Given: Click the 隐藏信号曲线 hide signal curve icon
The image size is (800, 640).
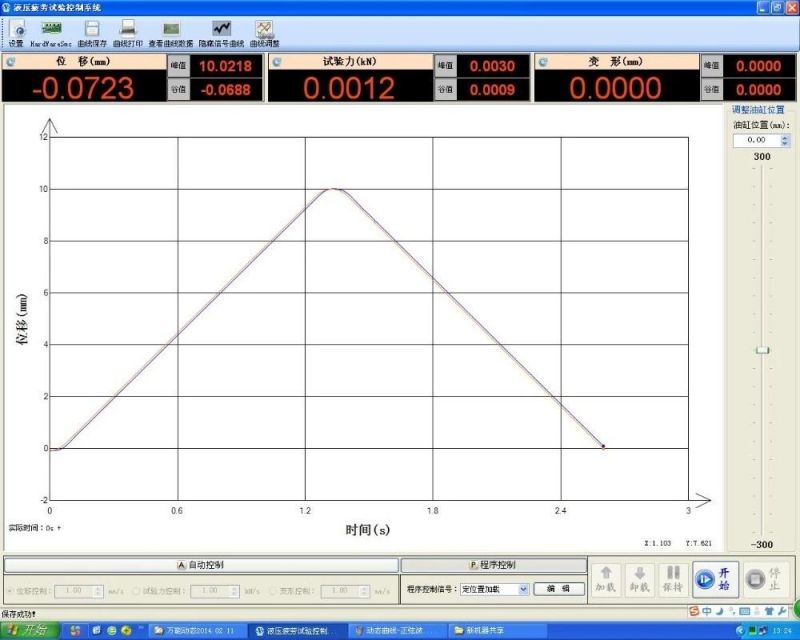Looking at the screenshot, I should point(221,33).
